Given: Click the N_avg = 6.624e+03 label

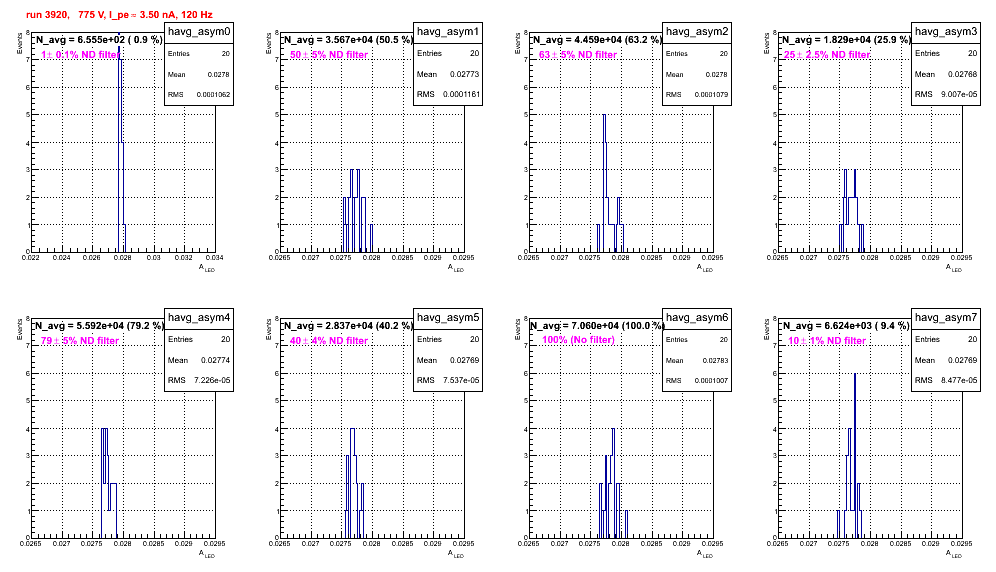Looking at the screenshot, I should tap(846, 326).
